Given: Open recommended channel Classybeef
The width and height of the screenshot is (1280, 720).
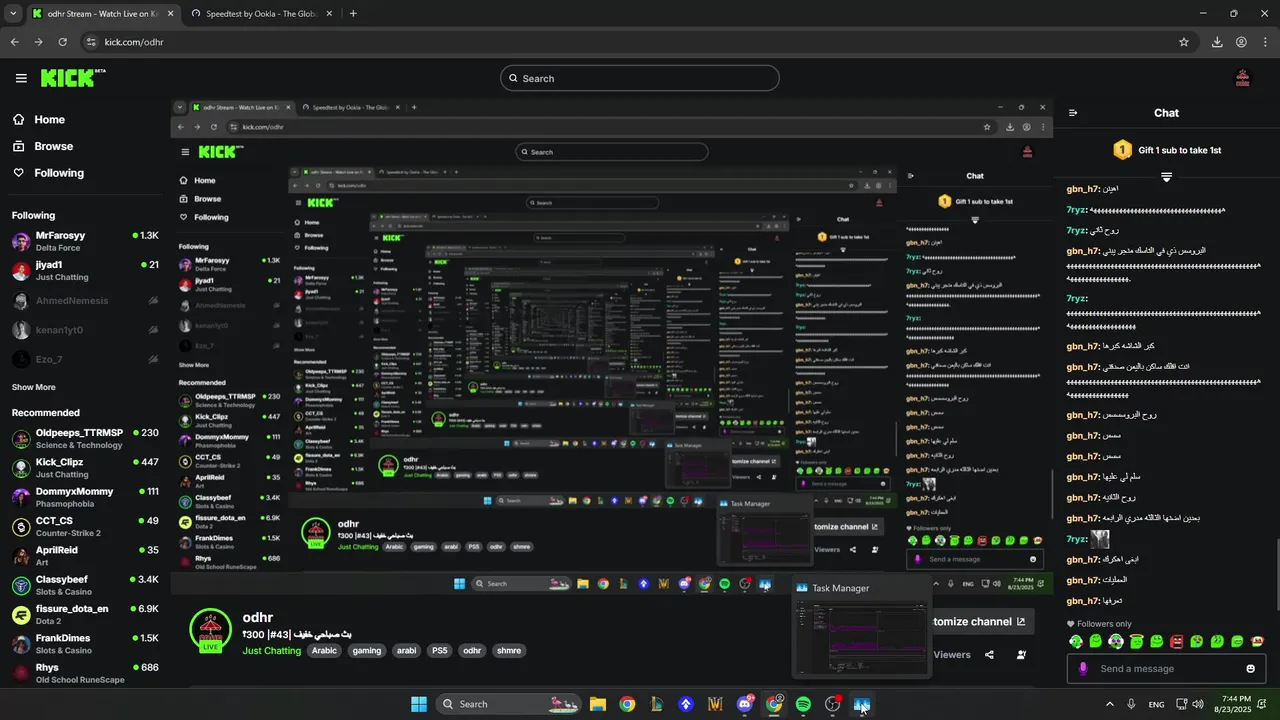Looking at the screenshot, I should click(85, 585).
